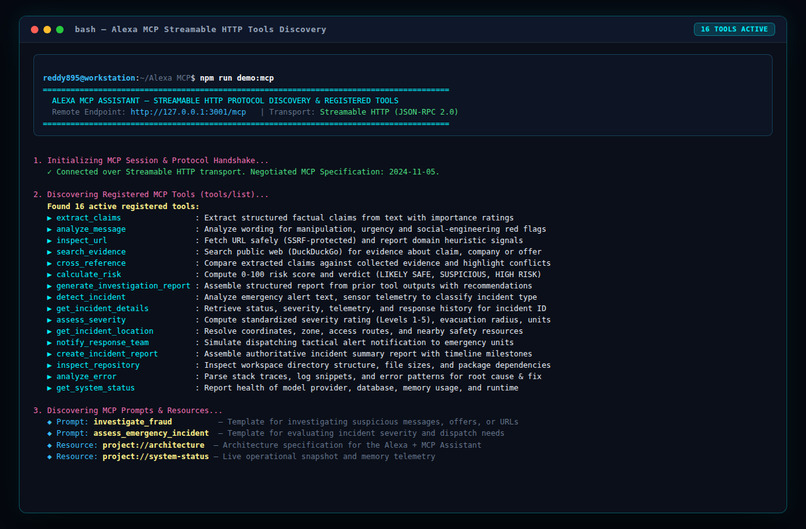The width and height of the screenshot is (806, 529).
Task: Click step 1 Initializing MCP Session line
Action: (x=151, y=160)
